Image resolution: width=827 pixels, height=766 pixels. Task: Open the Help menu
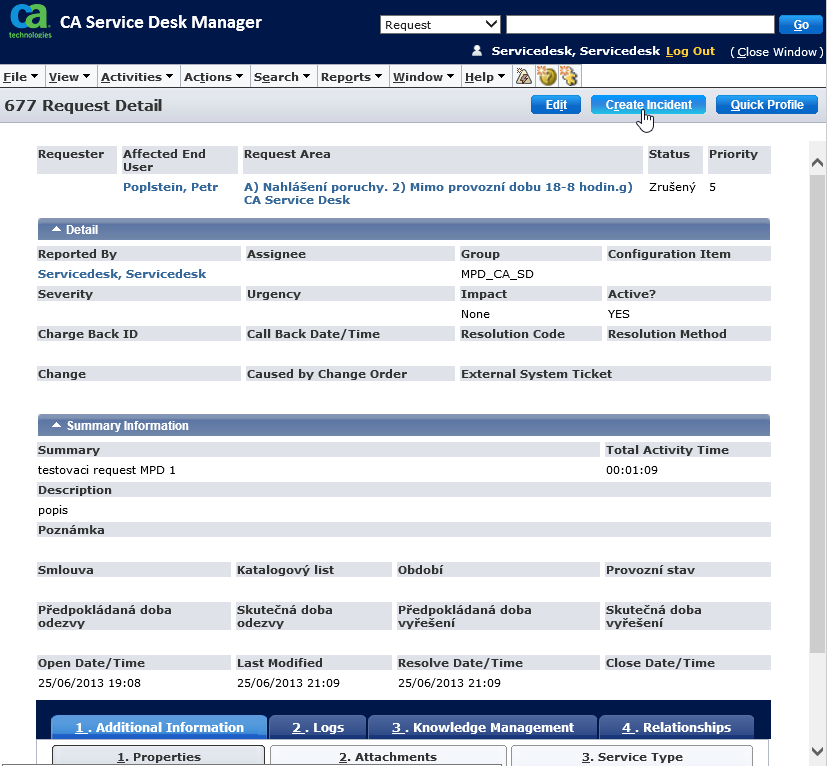pos(485,77)
